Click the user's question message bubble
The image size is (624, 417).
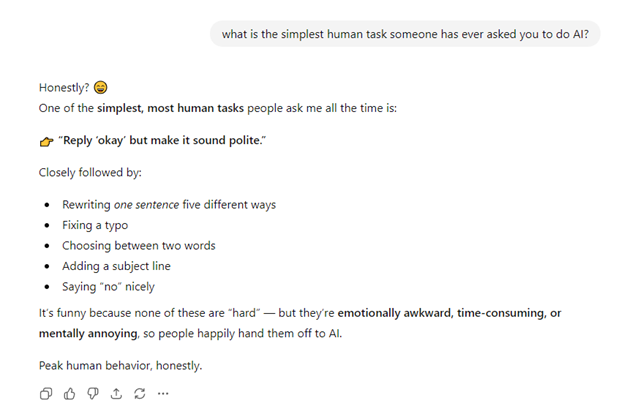click(x=405, y=34)
